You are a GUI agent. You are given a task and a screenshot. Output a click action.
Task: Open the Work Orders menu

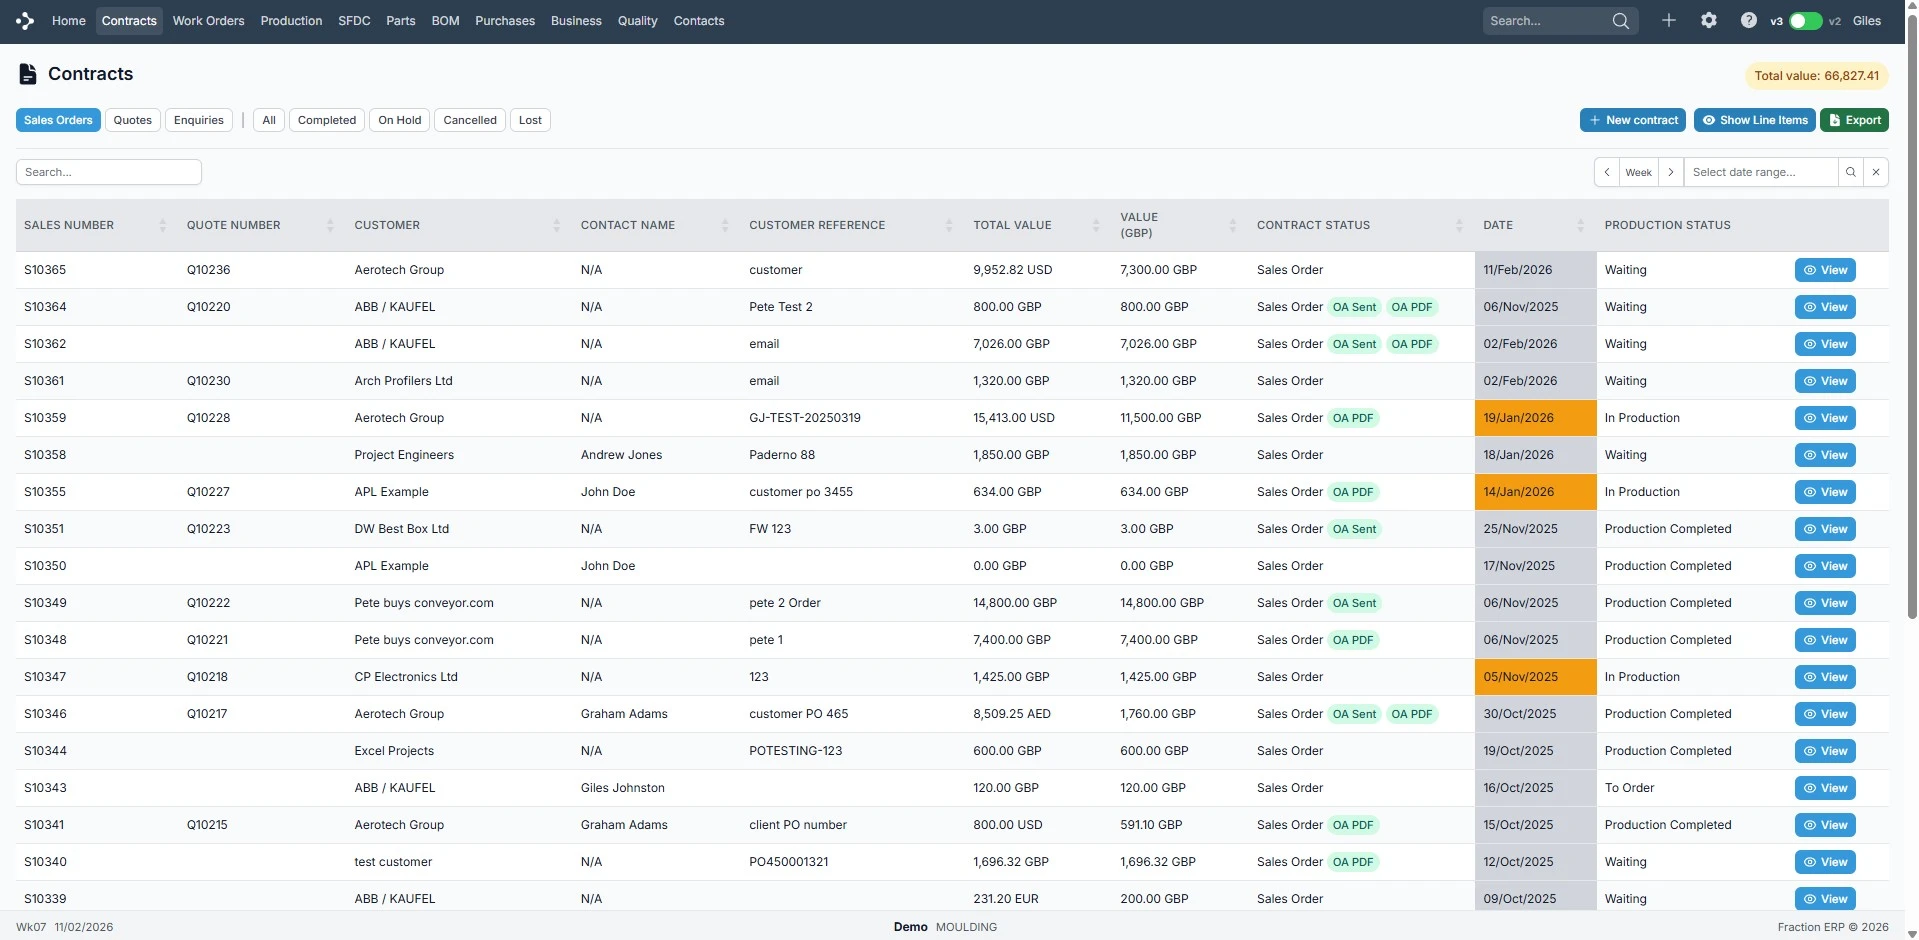point(208,21)
